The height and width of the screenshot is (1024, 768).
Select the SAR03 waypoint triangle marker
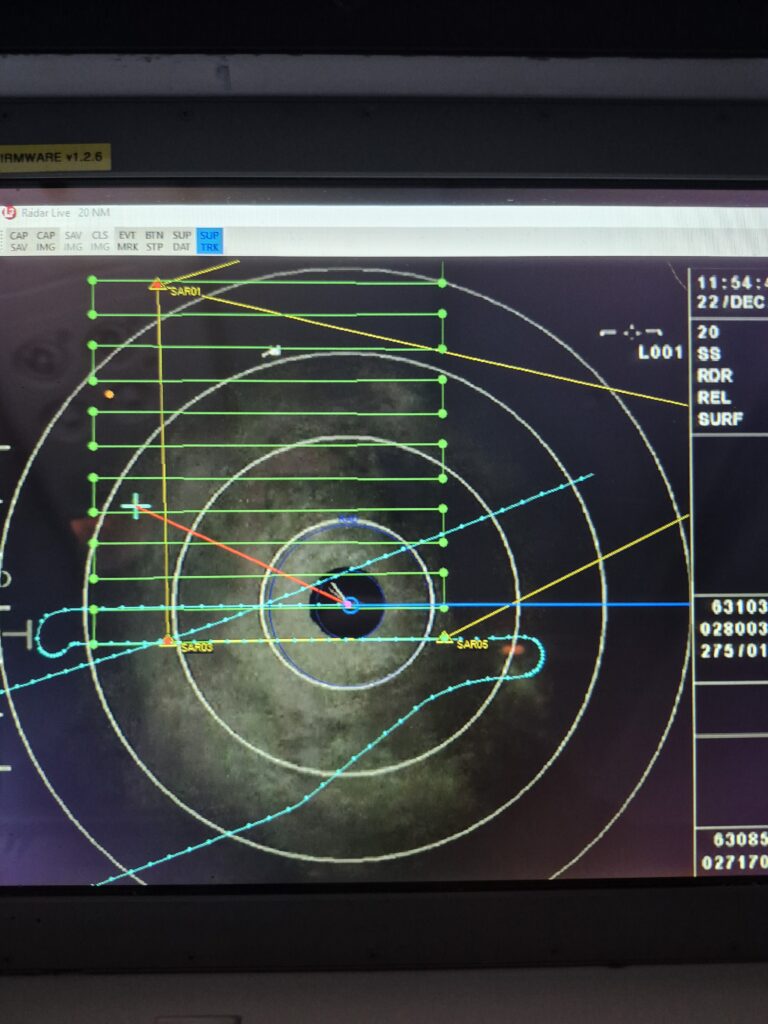(x=168, y=640)
